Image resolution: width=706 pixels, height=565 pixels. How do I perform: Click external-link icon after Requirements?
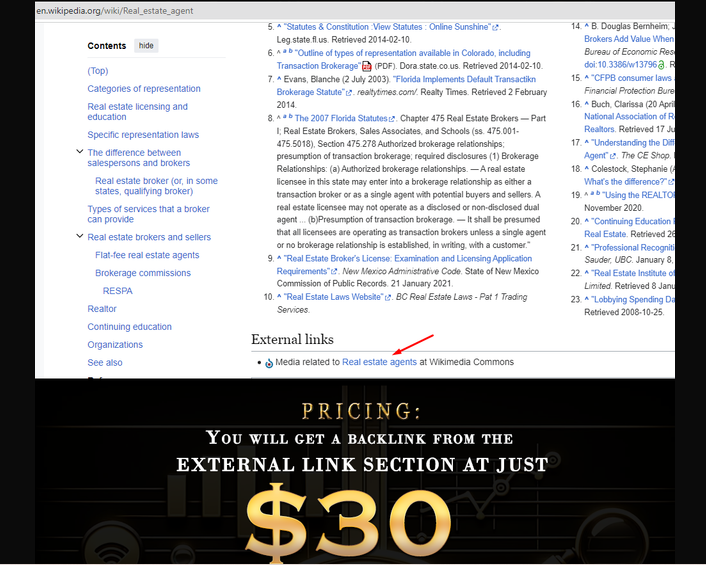pos(334,271)
